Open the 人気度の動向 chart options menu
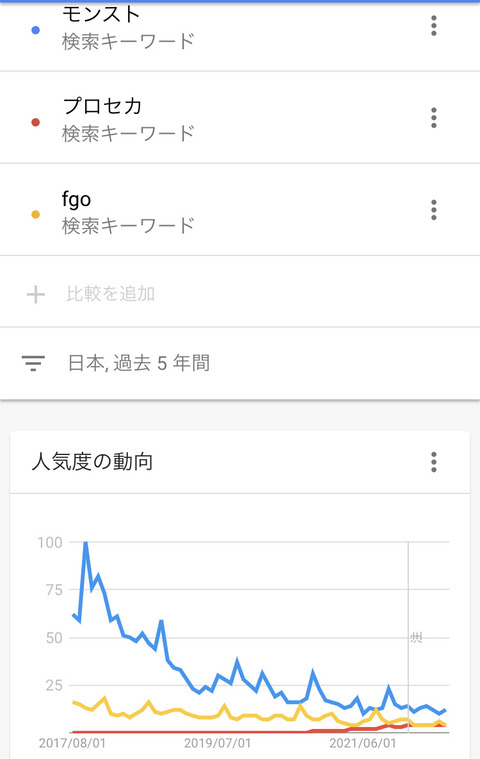 pyautogui.click(x=434, y=462)
